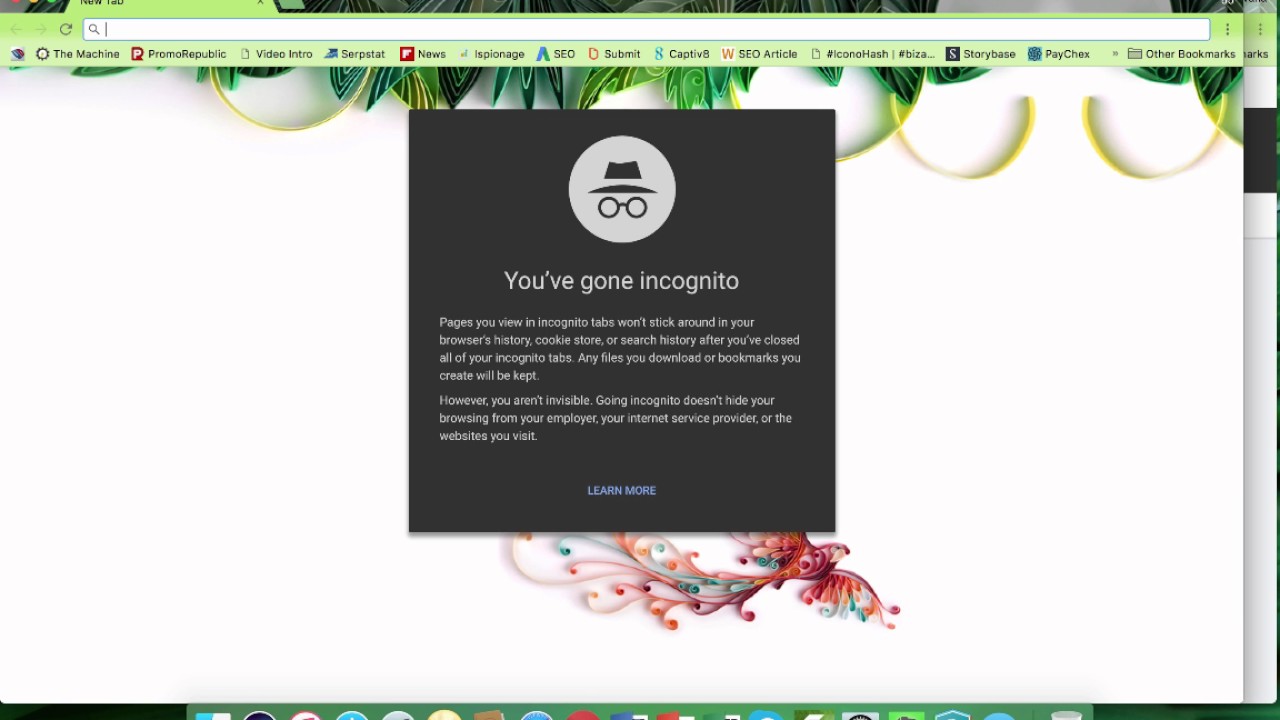This screenshot has height=720, width=1280.
Task: Open the first unlabeled bookmark icon
Action: coord(17,54)
